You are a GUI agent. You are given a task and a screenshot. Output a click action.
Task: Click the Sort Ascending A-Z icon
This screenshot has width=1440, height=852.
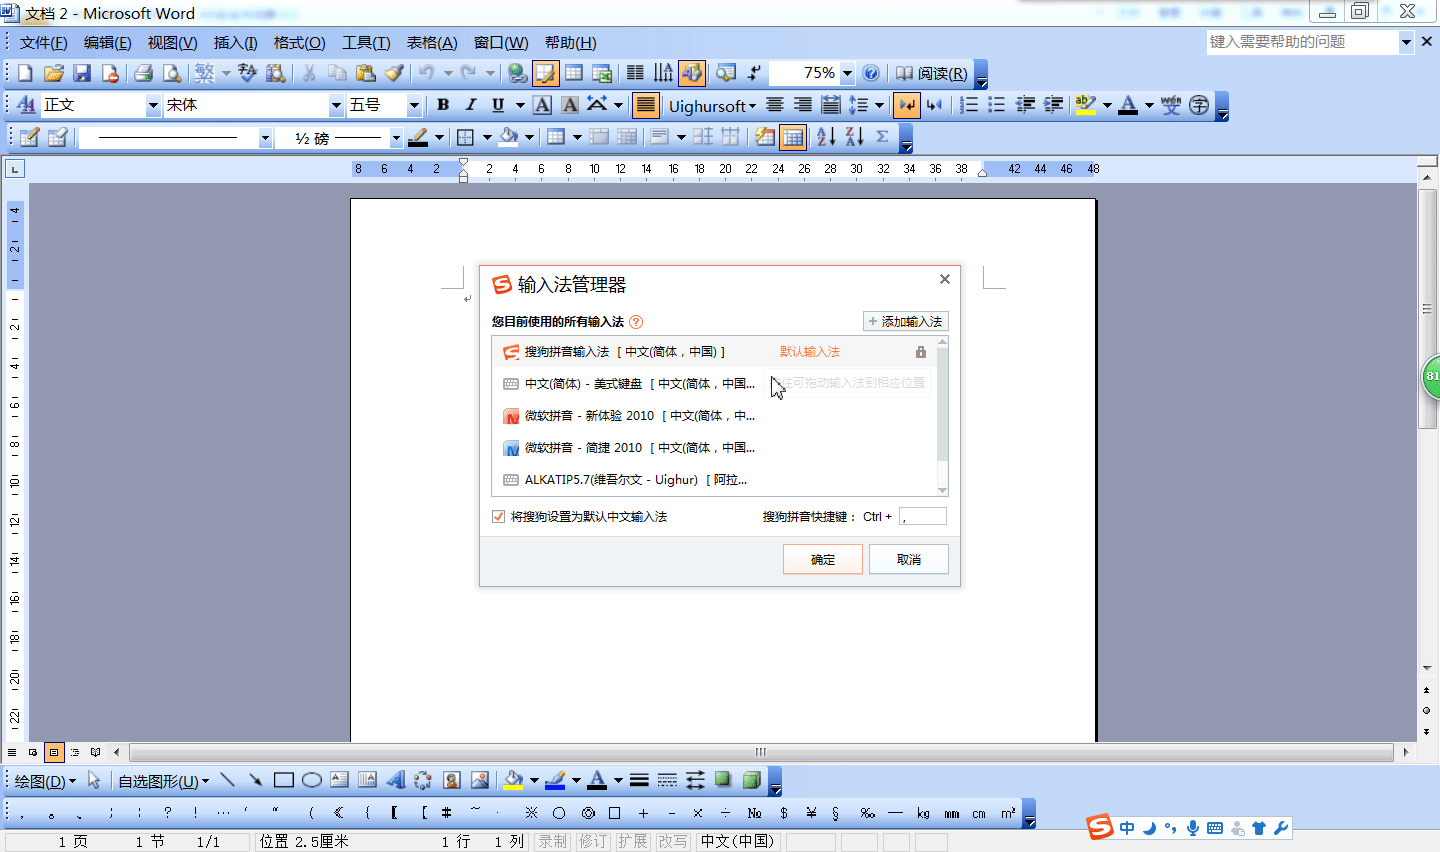click(x=826, y=137)
